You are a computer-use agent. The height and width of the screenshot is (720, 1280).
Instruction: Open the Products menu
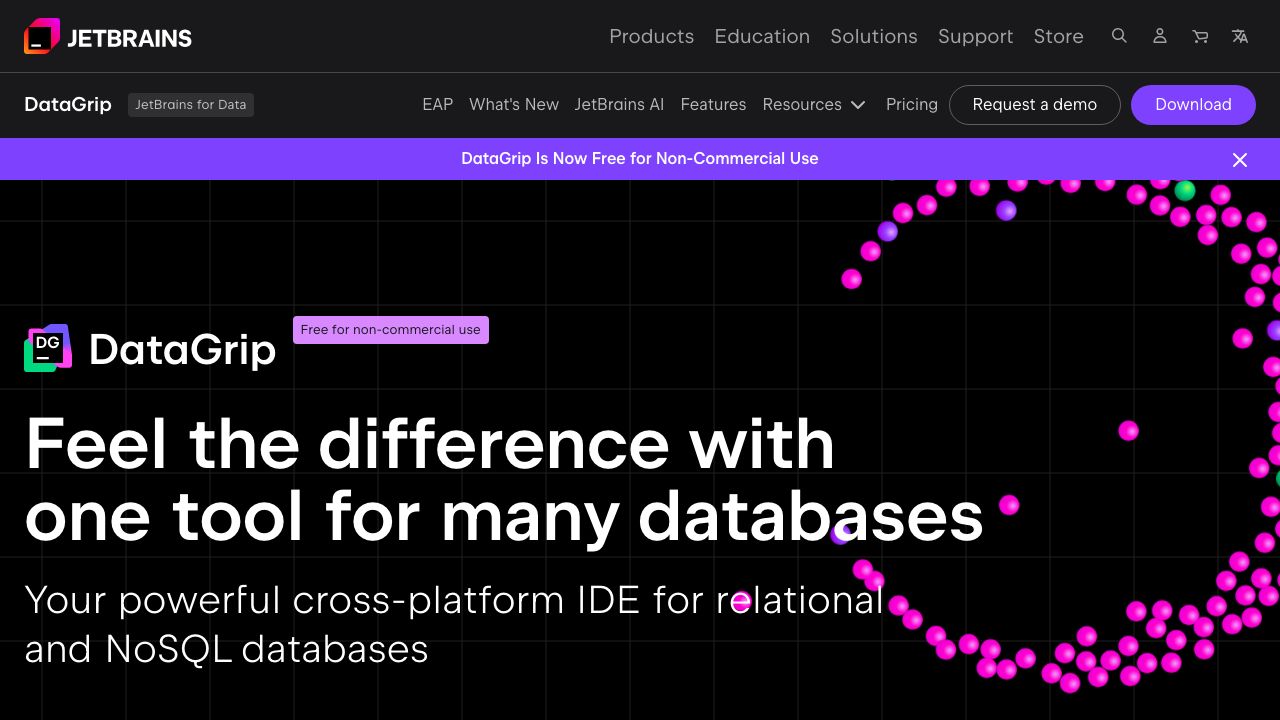point(651,36)
